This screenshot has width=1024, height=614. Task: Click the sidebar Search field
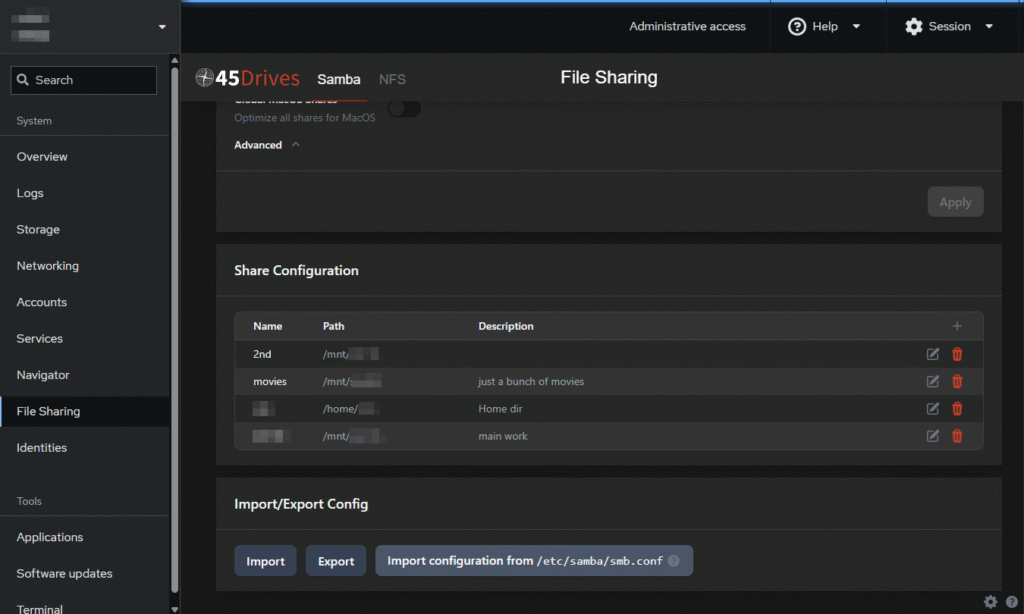pyautogui.click(x=84, y=80)
